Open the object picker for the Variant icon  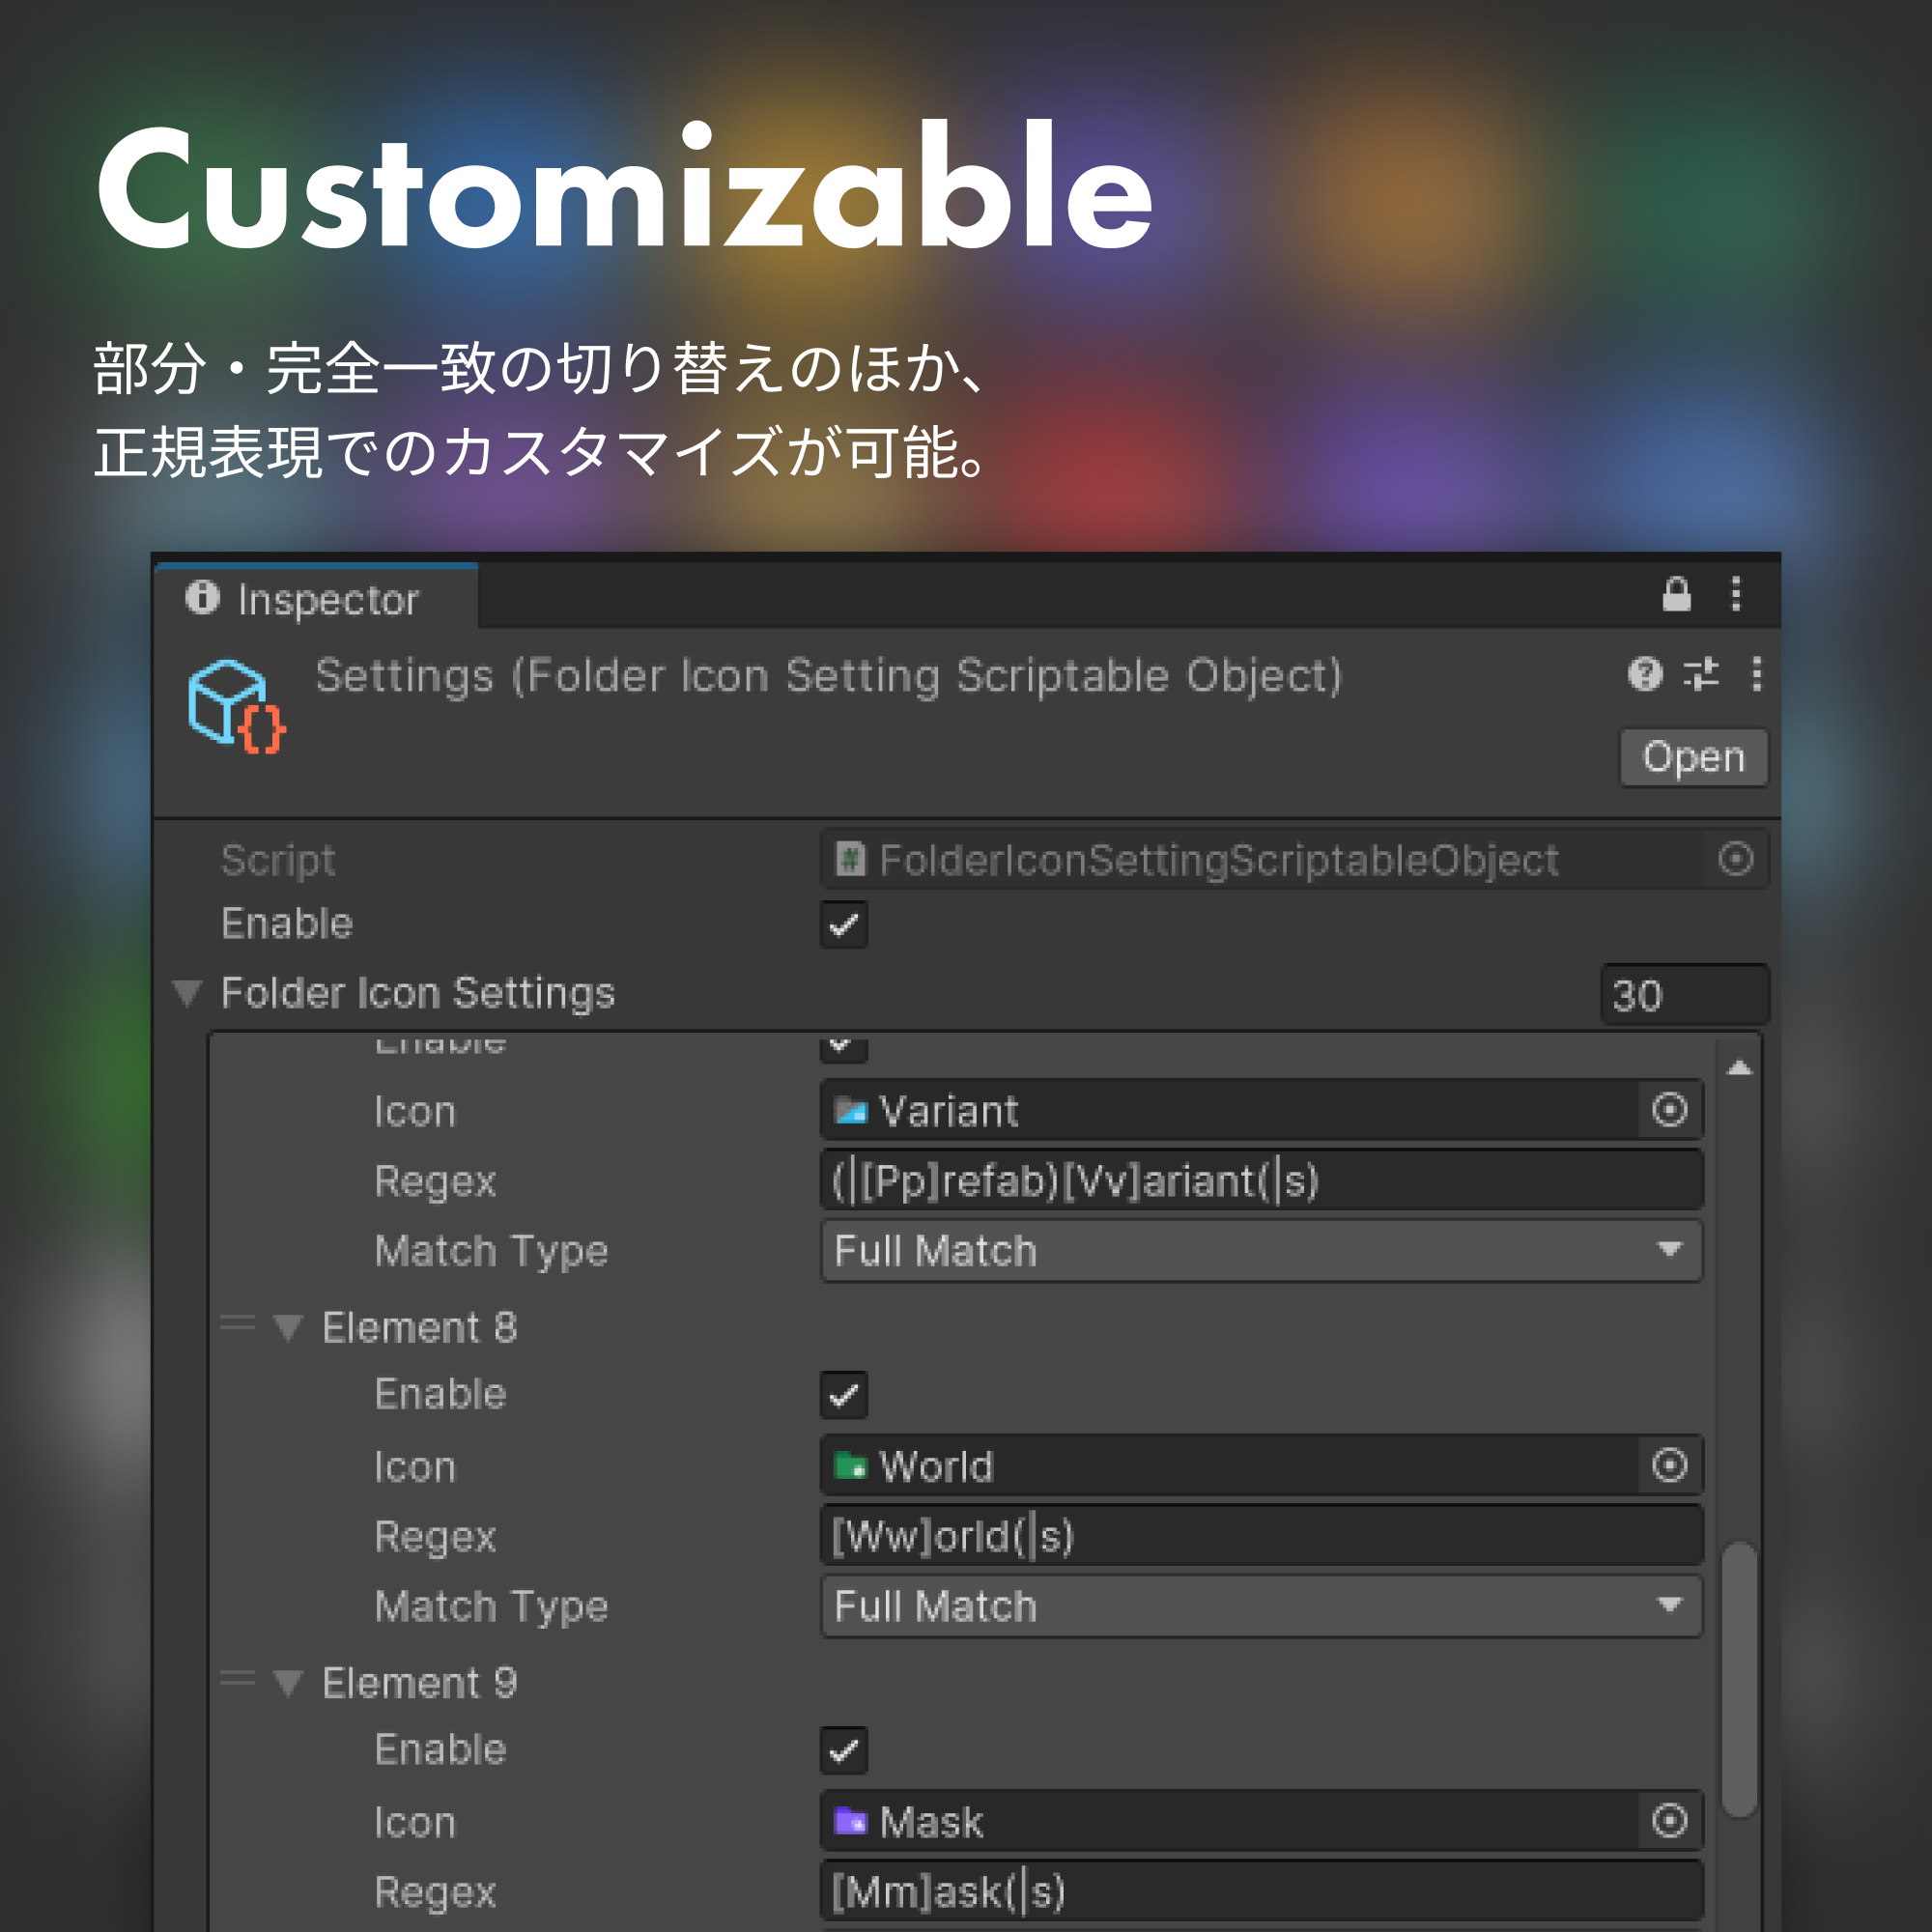tap(1671, 1110)
